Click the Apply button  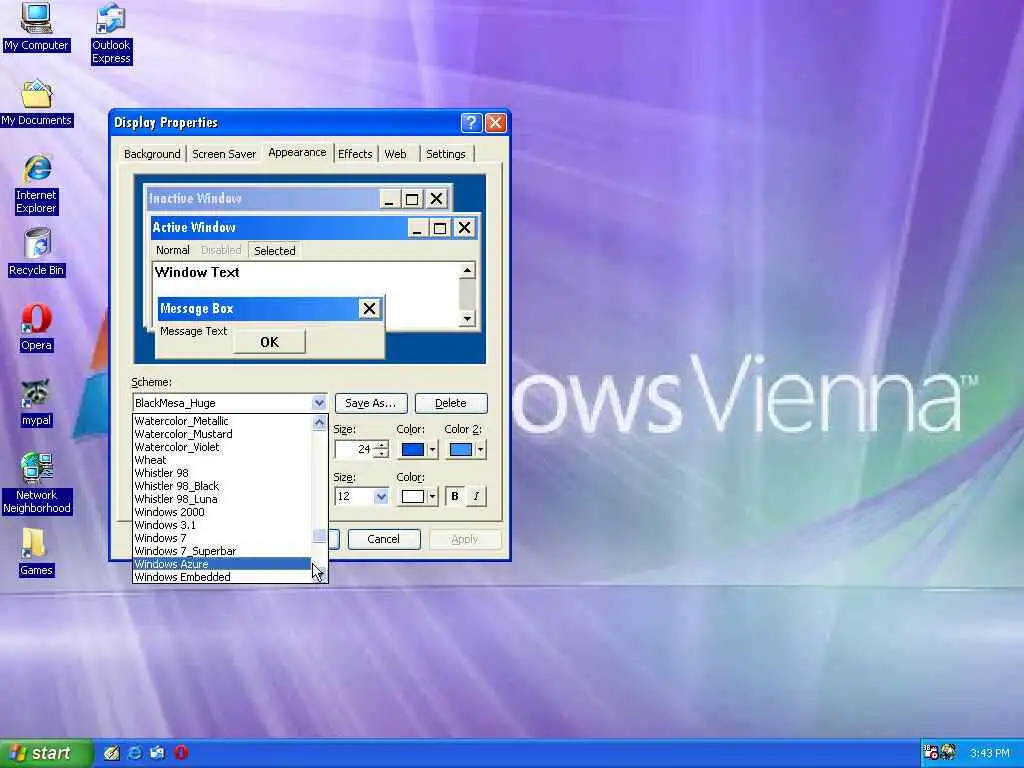465,539
